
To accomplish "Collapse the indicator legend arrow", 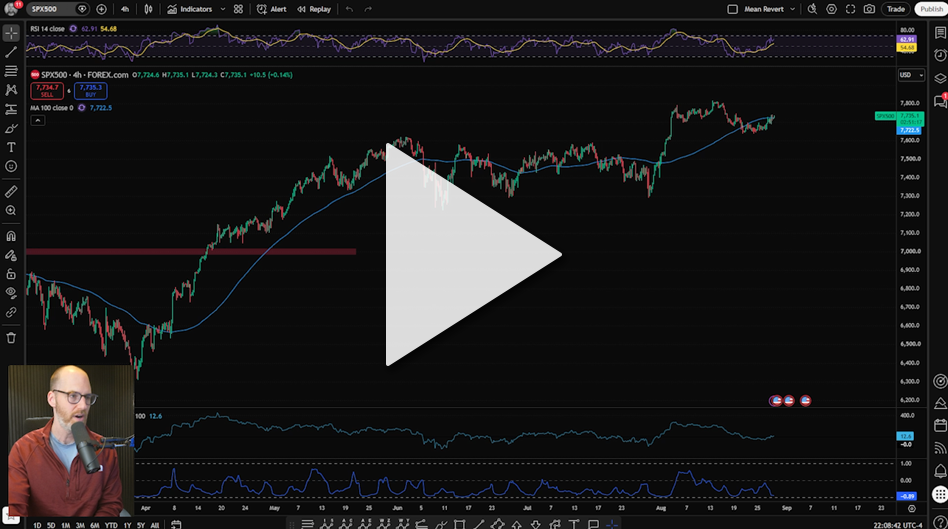I will (x=37, y=120).
